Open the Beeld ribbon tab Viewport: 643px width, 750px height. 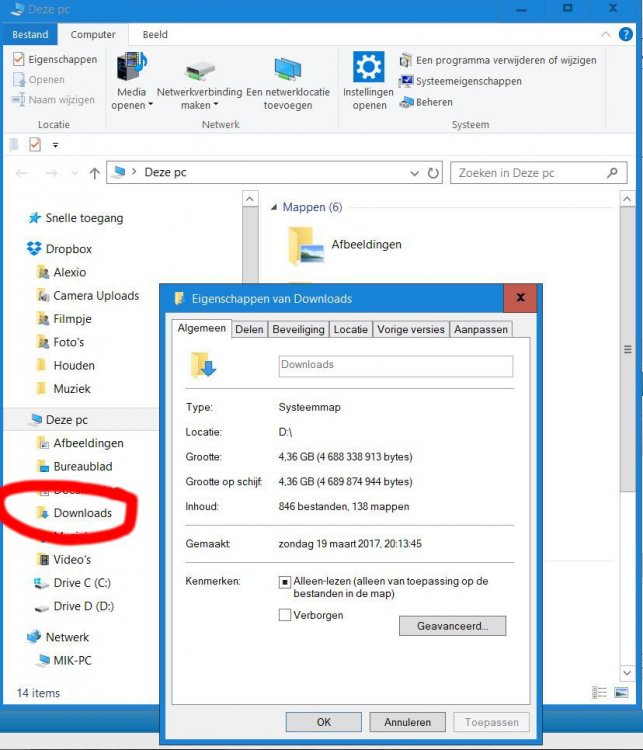[155, 34]
